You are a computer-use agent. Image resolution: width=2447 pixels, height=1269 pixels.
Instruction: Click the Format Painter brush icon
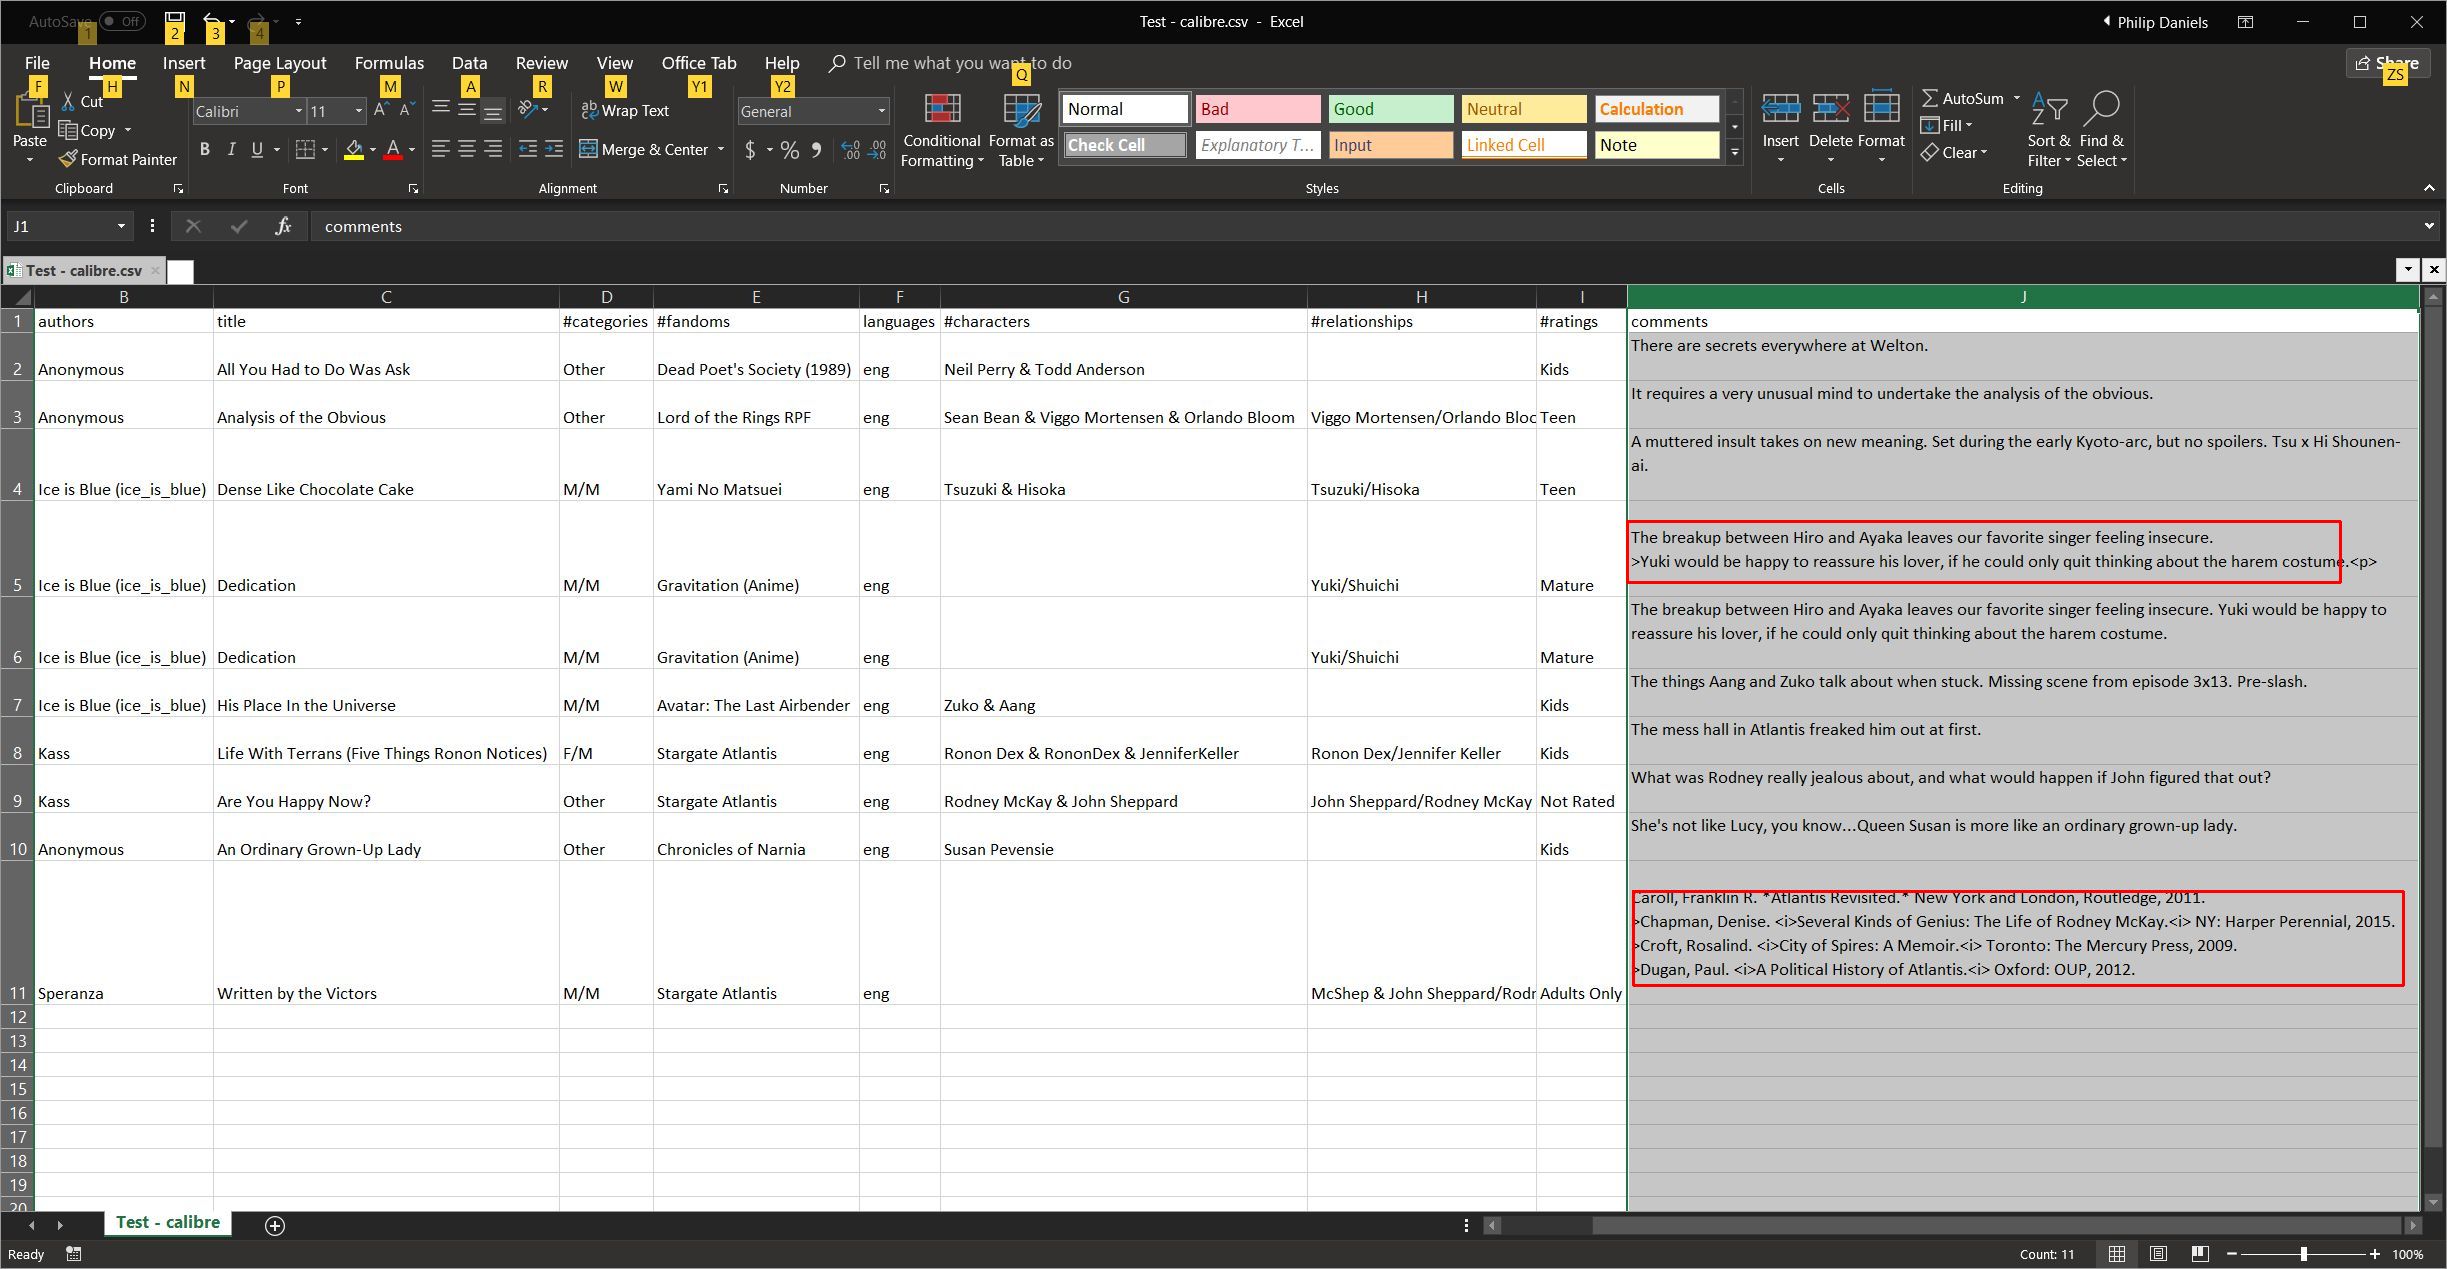point(68,159)
